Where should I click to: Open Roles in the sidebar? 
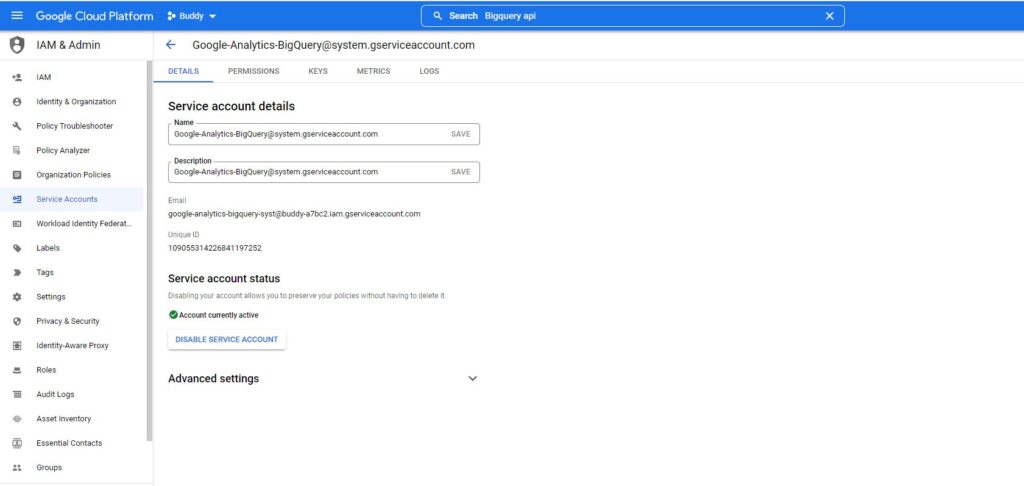pyautogui.click(x=46, y=370)
